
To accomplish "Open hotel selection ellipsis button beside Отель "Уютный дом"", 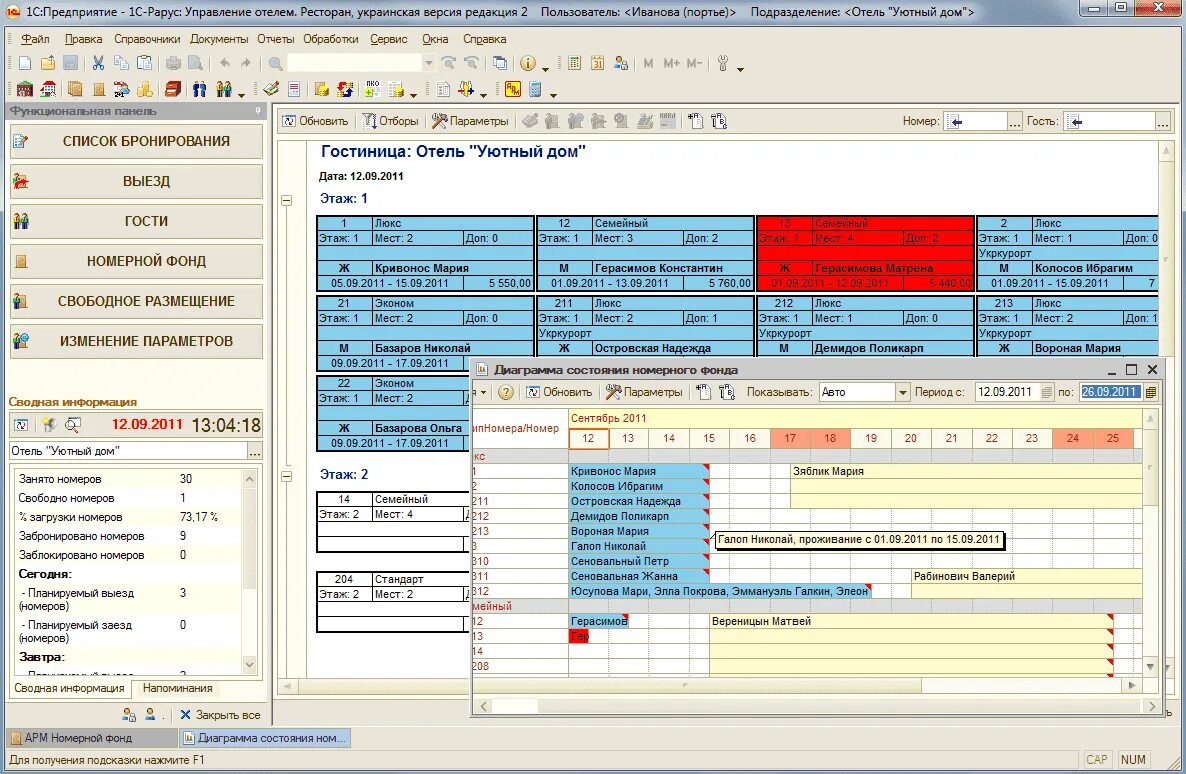I will [255, 452].
